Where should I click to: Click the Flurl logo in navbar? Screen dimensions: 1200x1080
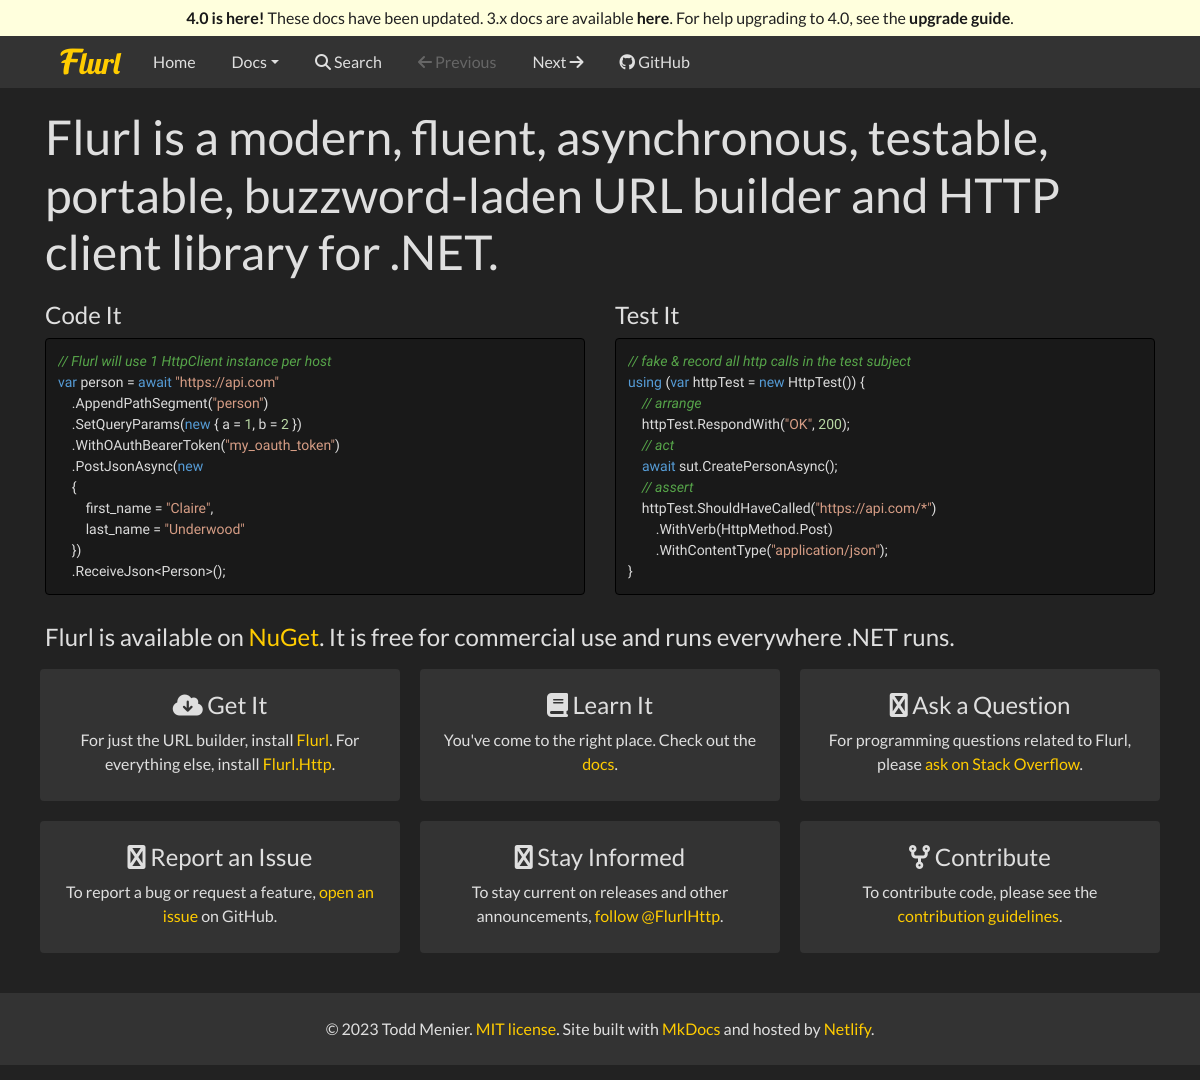[91, 62]
